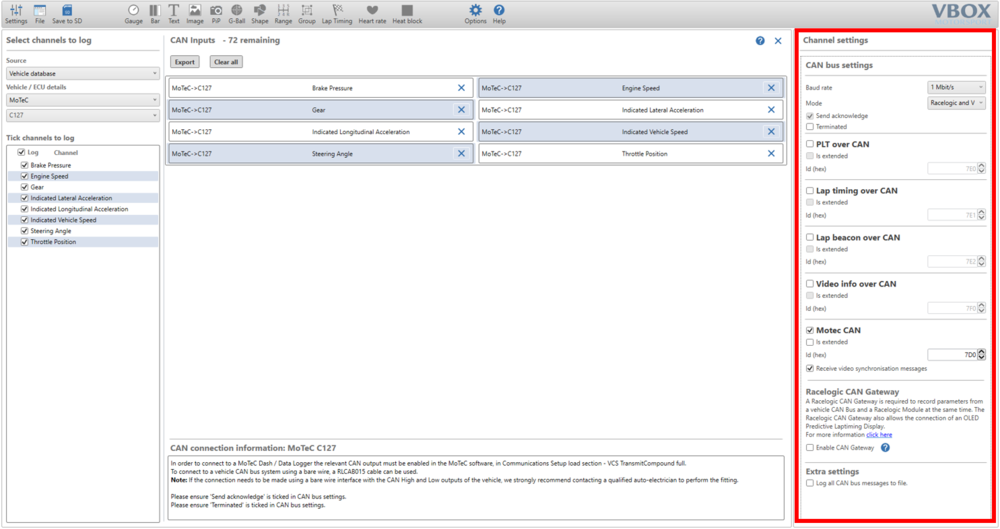Untick Brake Pressure channel checkbox
The image size is (1000, 529).
(24, 165)
